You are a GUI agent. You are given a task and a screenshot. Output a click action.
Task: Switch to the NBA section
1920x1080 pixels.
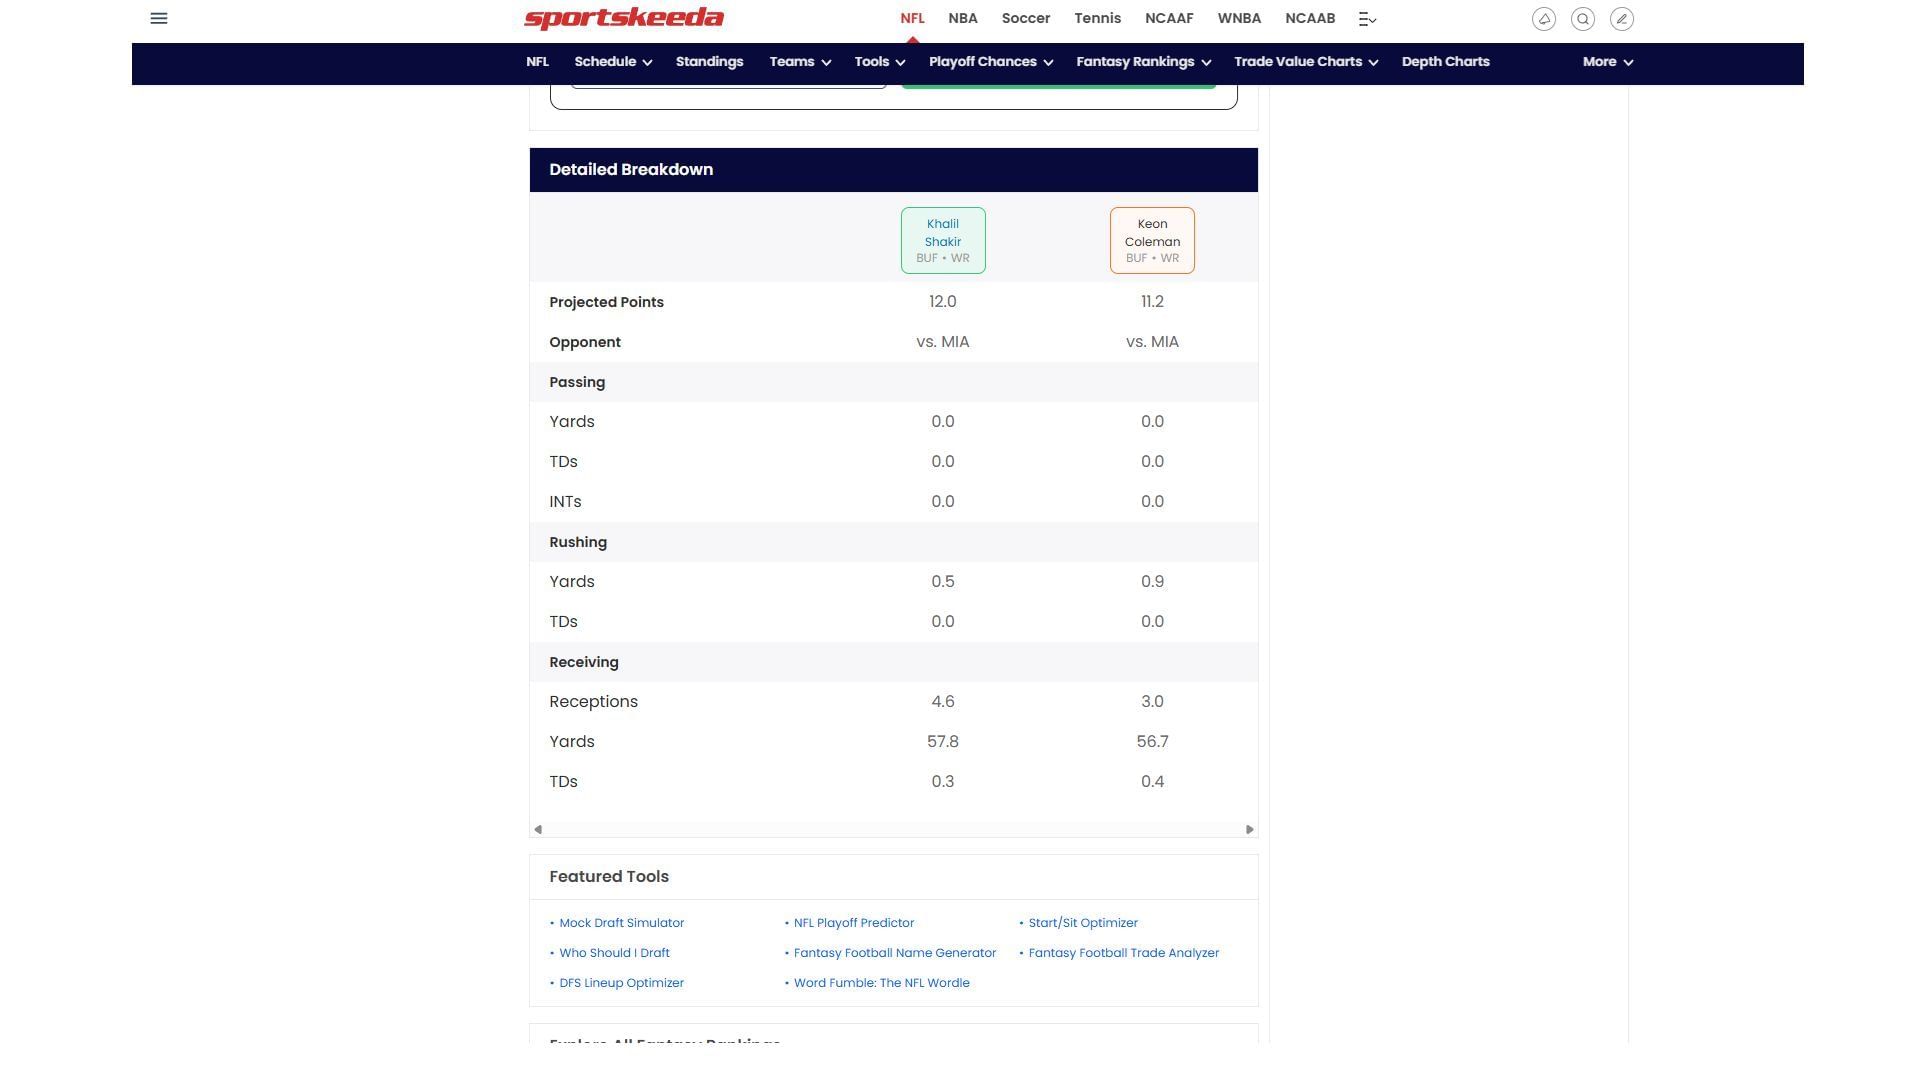(x=962, y=18)
